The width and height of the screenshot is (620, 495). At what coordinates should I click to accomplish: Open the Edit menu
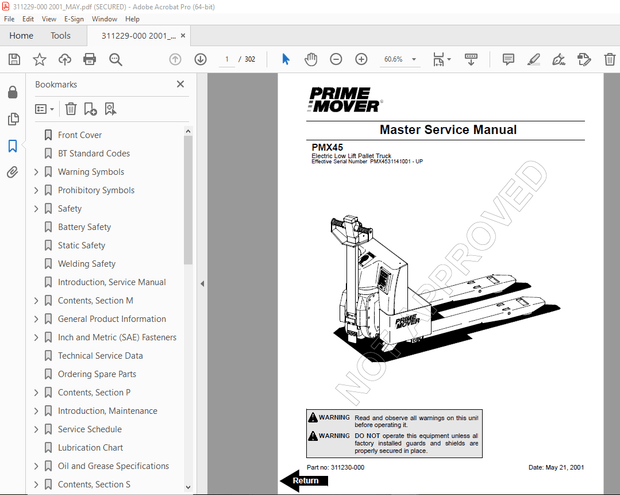(28, 19)
